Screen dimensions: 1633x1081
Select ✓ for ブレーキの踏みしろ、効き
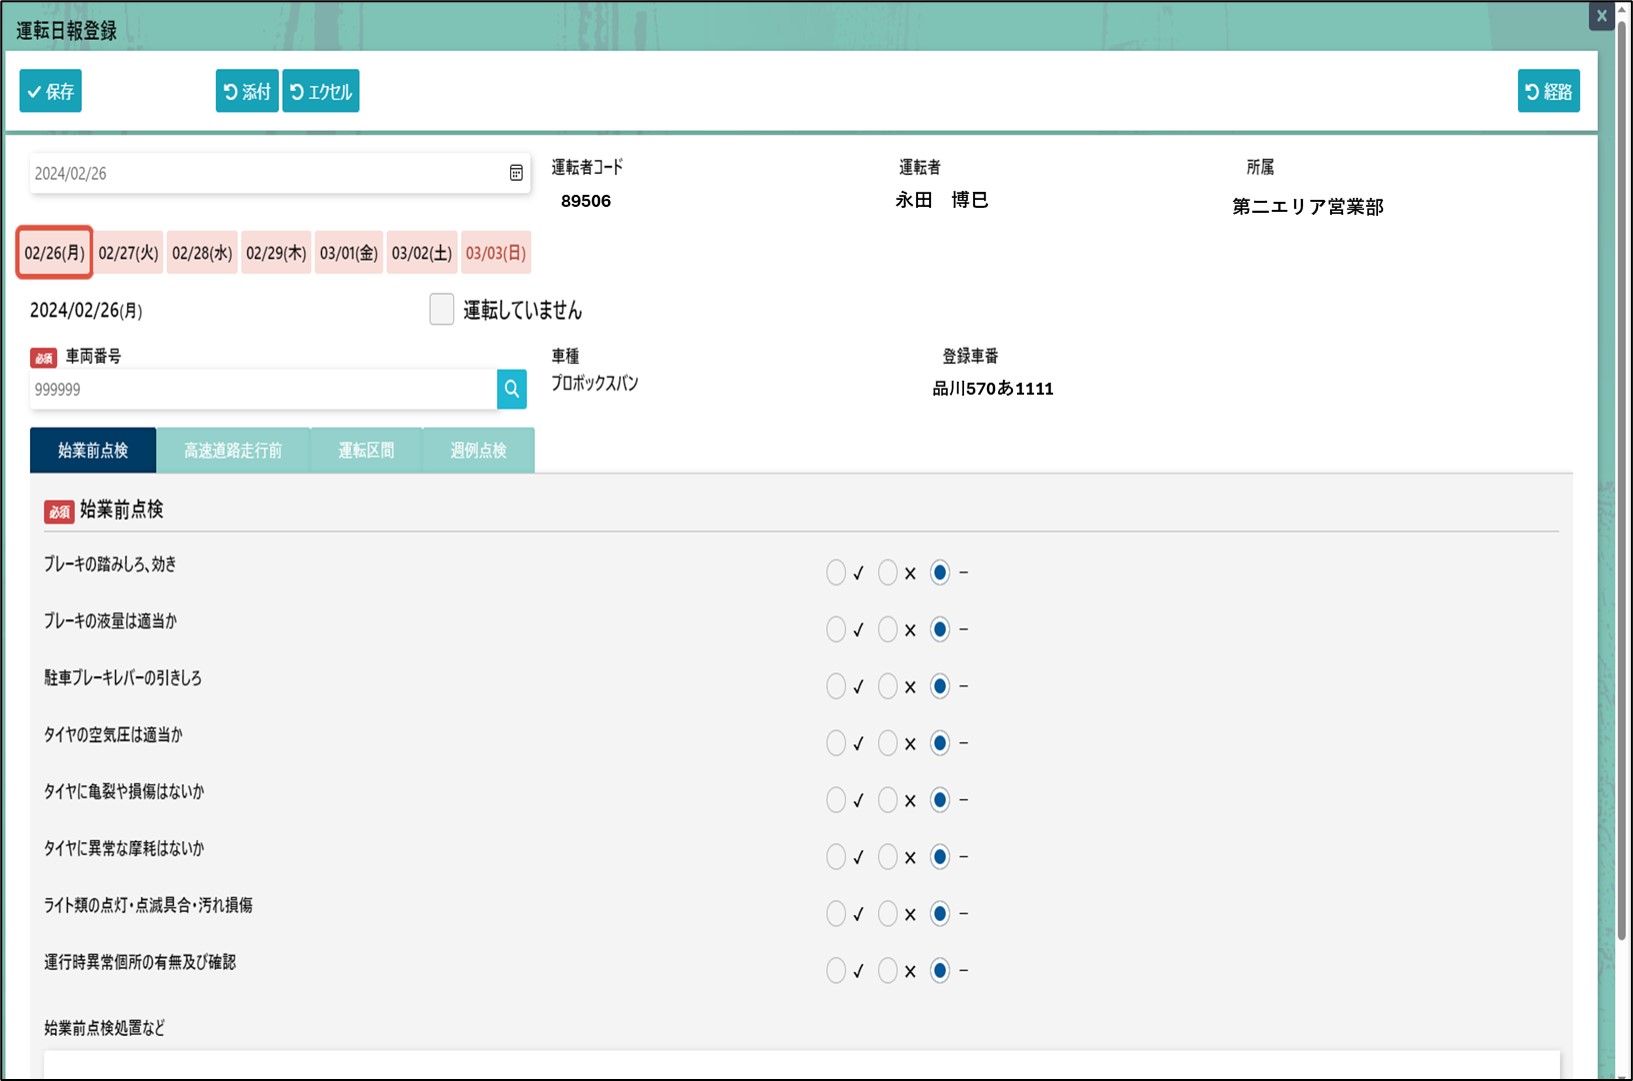click(836, 573)
